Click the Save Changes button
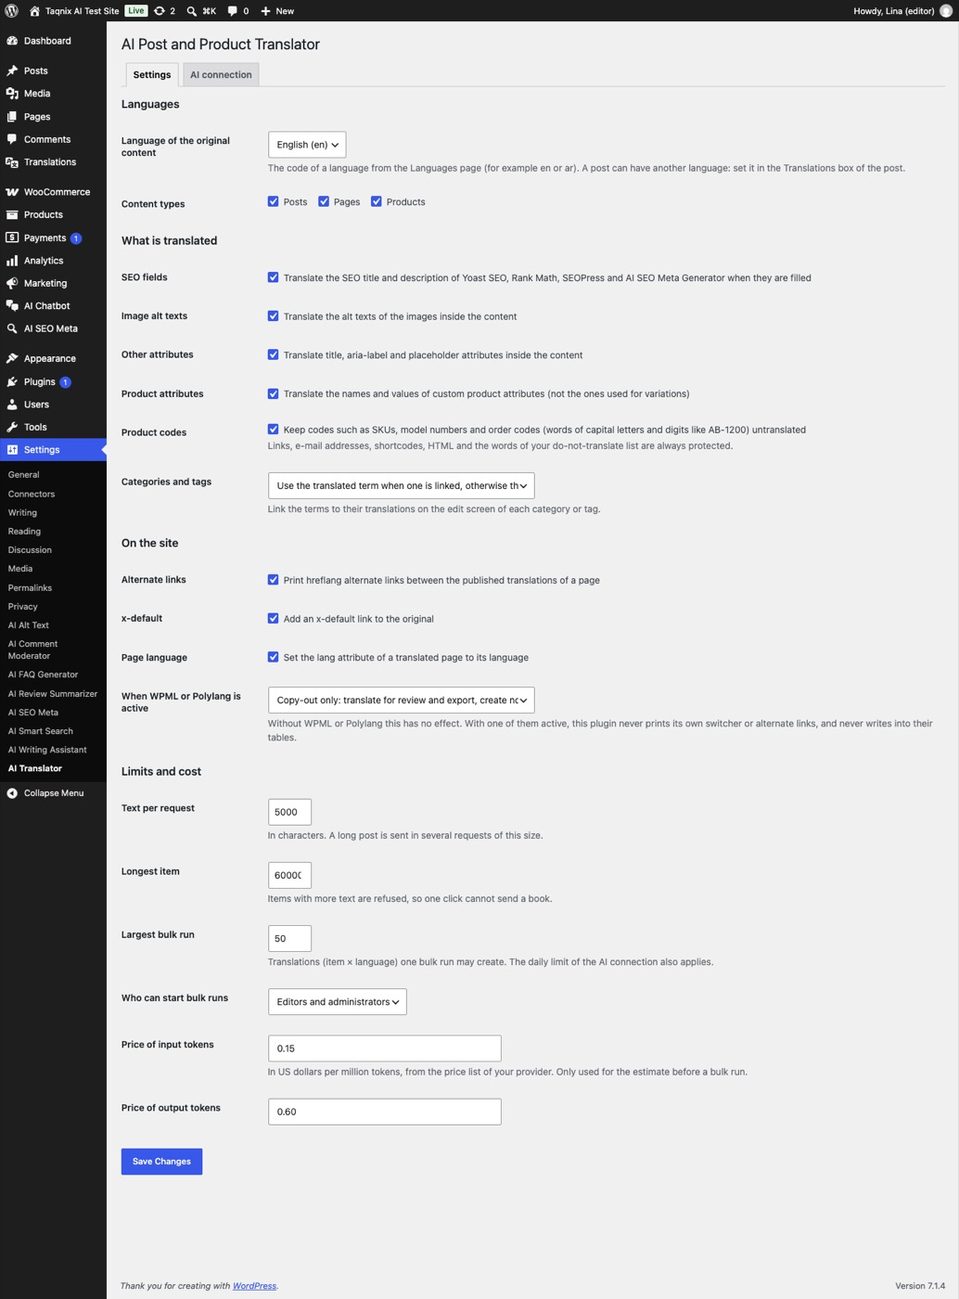The height and width of the screenshot is (1299, 959). tap(162, 1162)
